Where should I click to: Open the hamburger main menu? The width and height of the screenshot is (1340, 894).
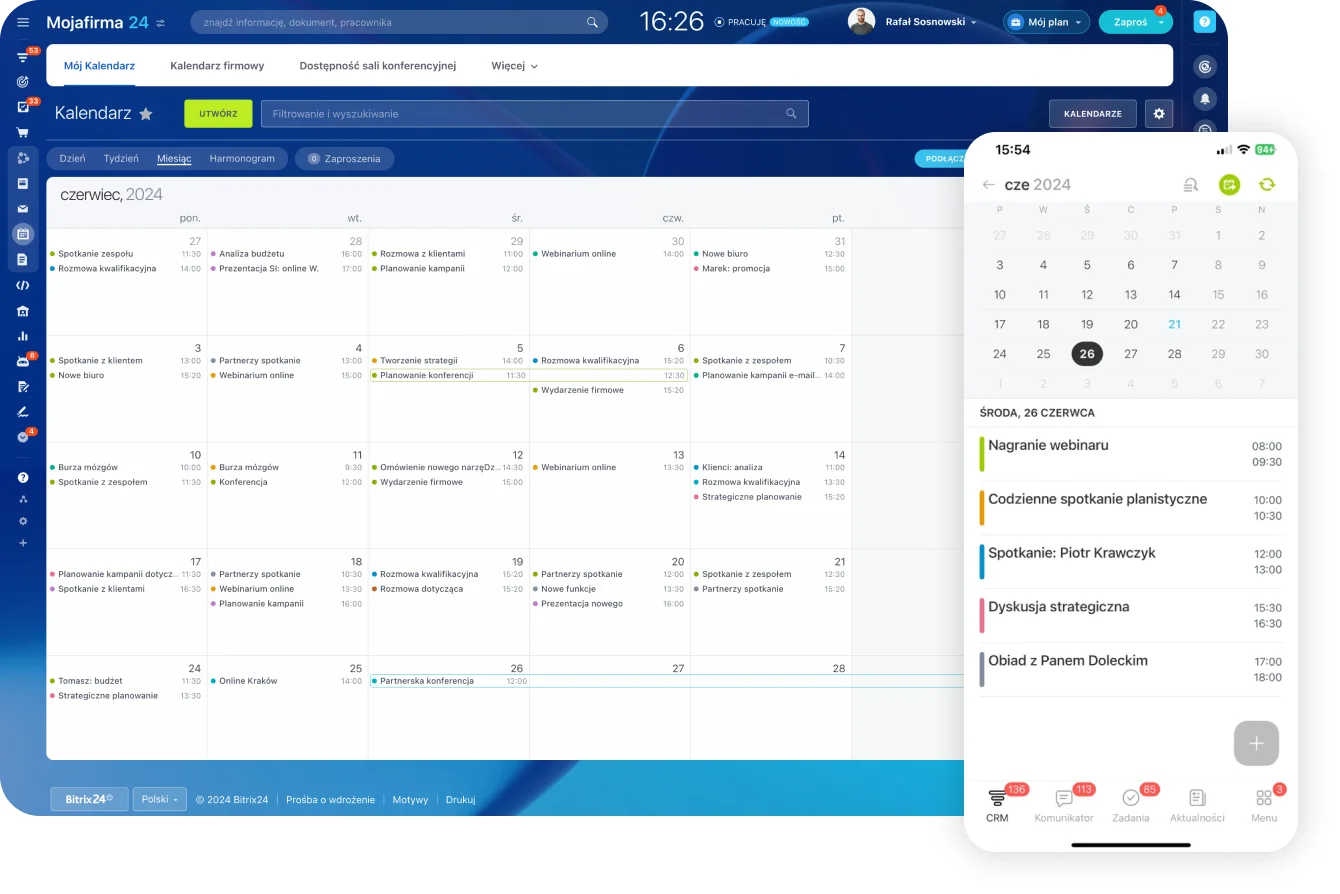coord(23,22)
